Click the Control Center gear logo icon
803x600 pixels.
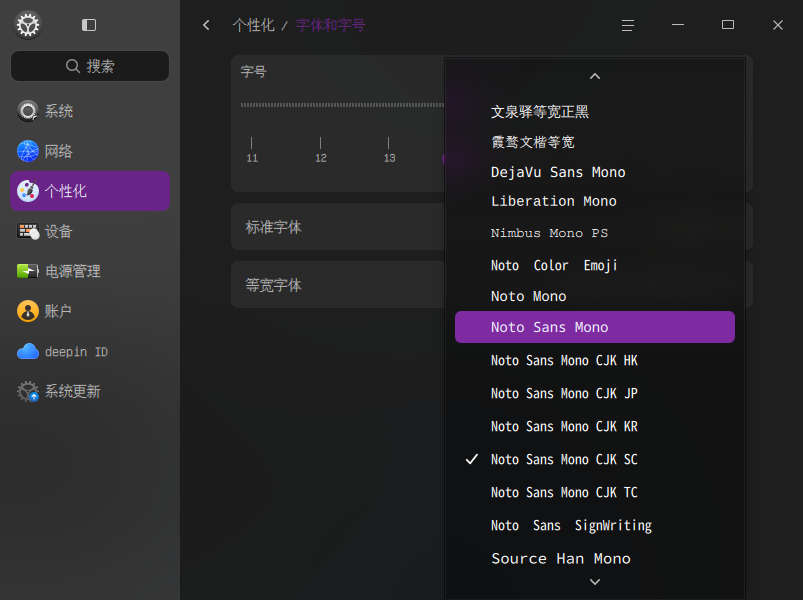click(x=28, y=25)
